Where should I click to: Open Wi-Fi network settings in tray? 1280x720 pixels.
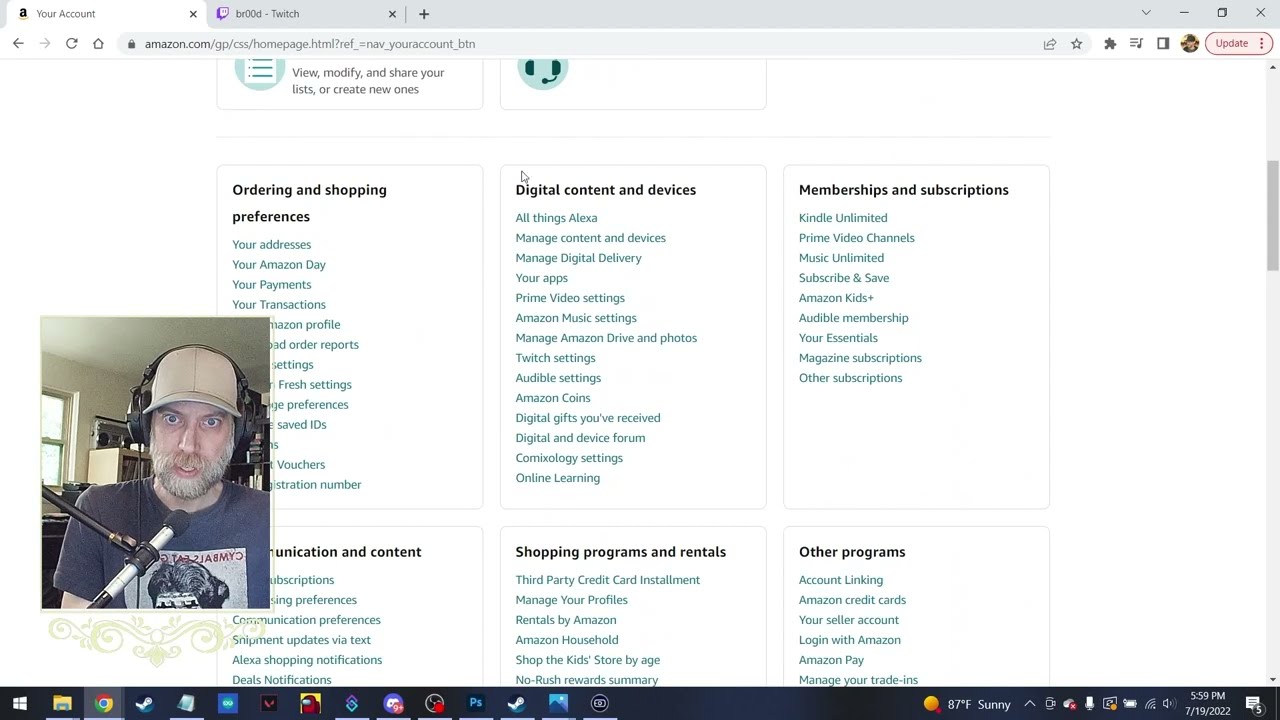click(x=1150, y=704)
